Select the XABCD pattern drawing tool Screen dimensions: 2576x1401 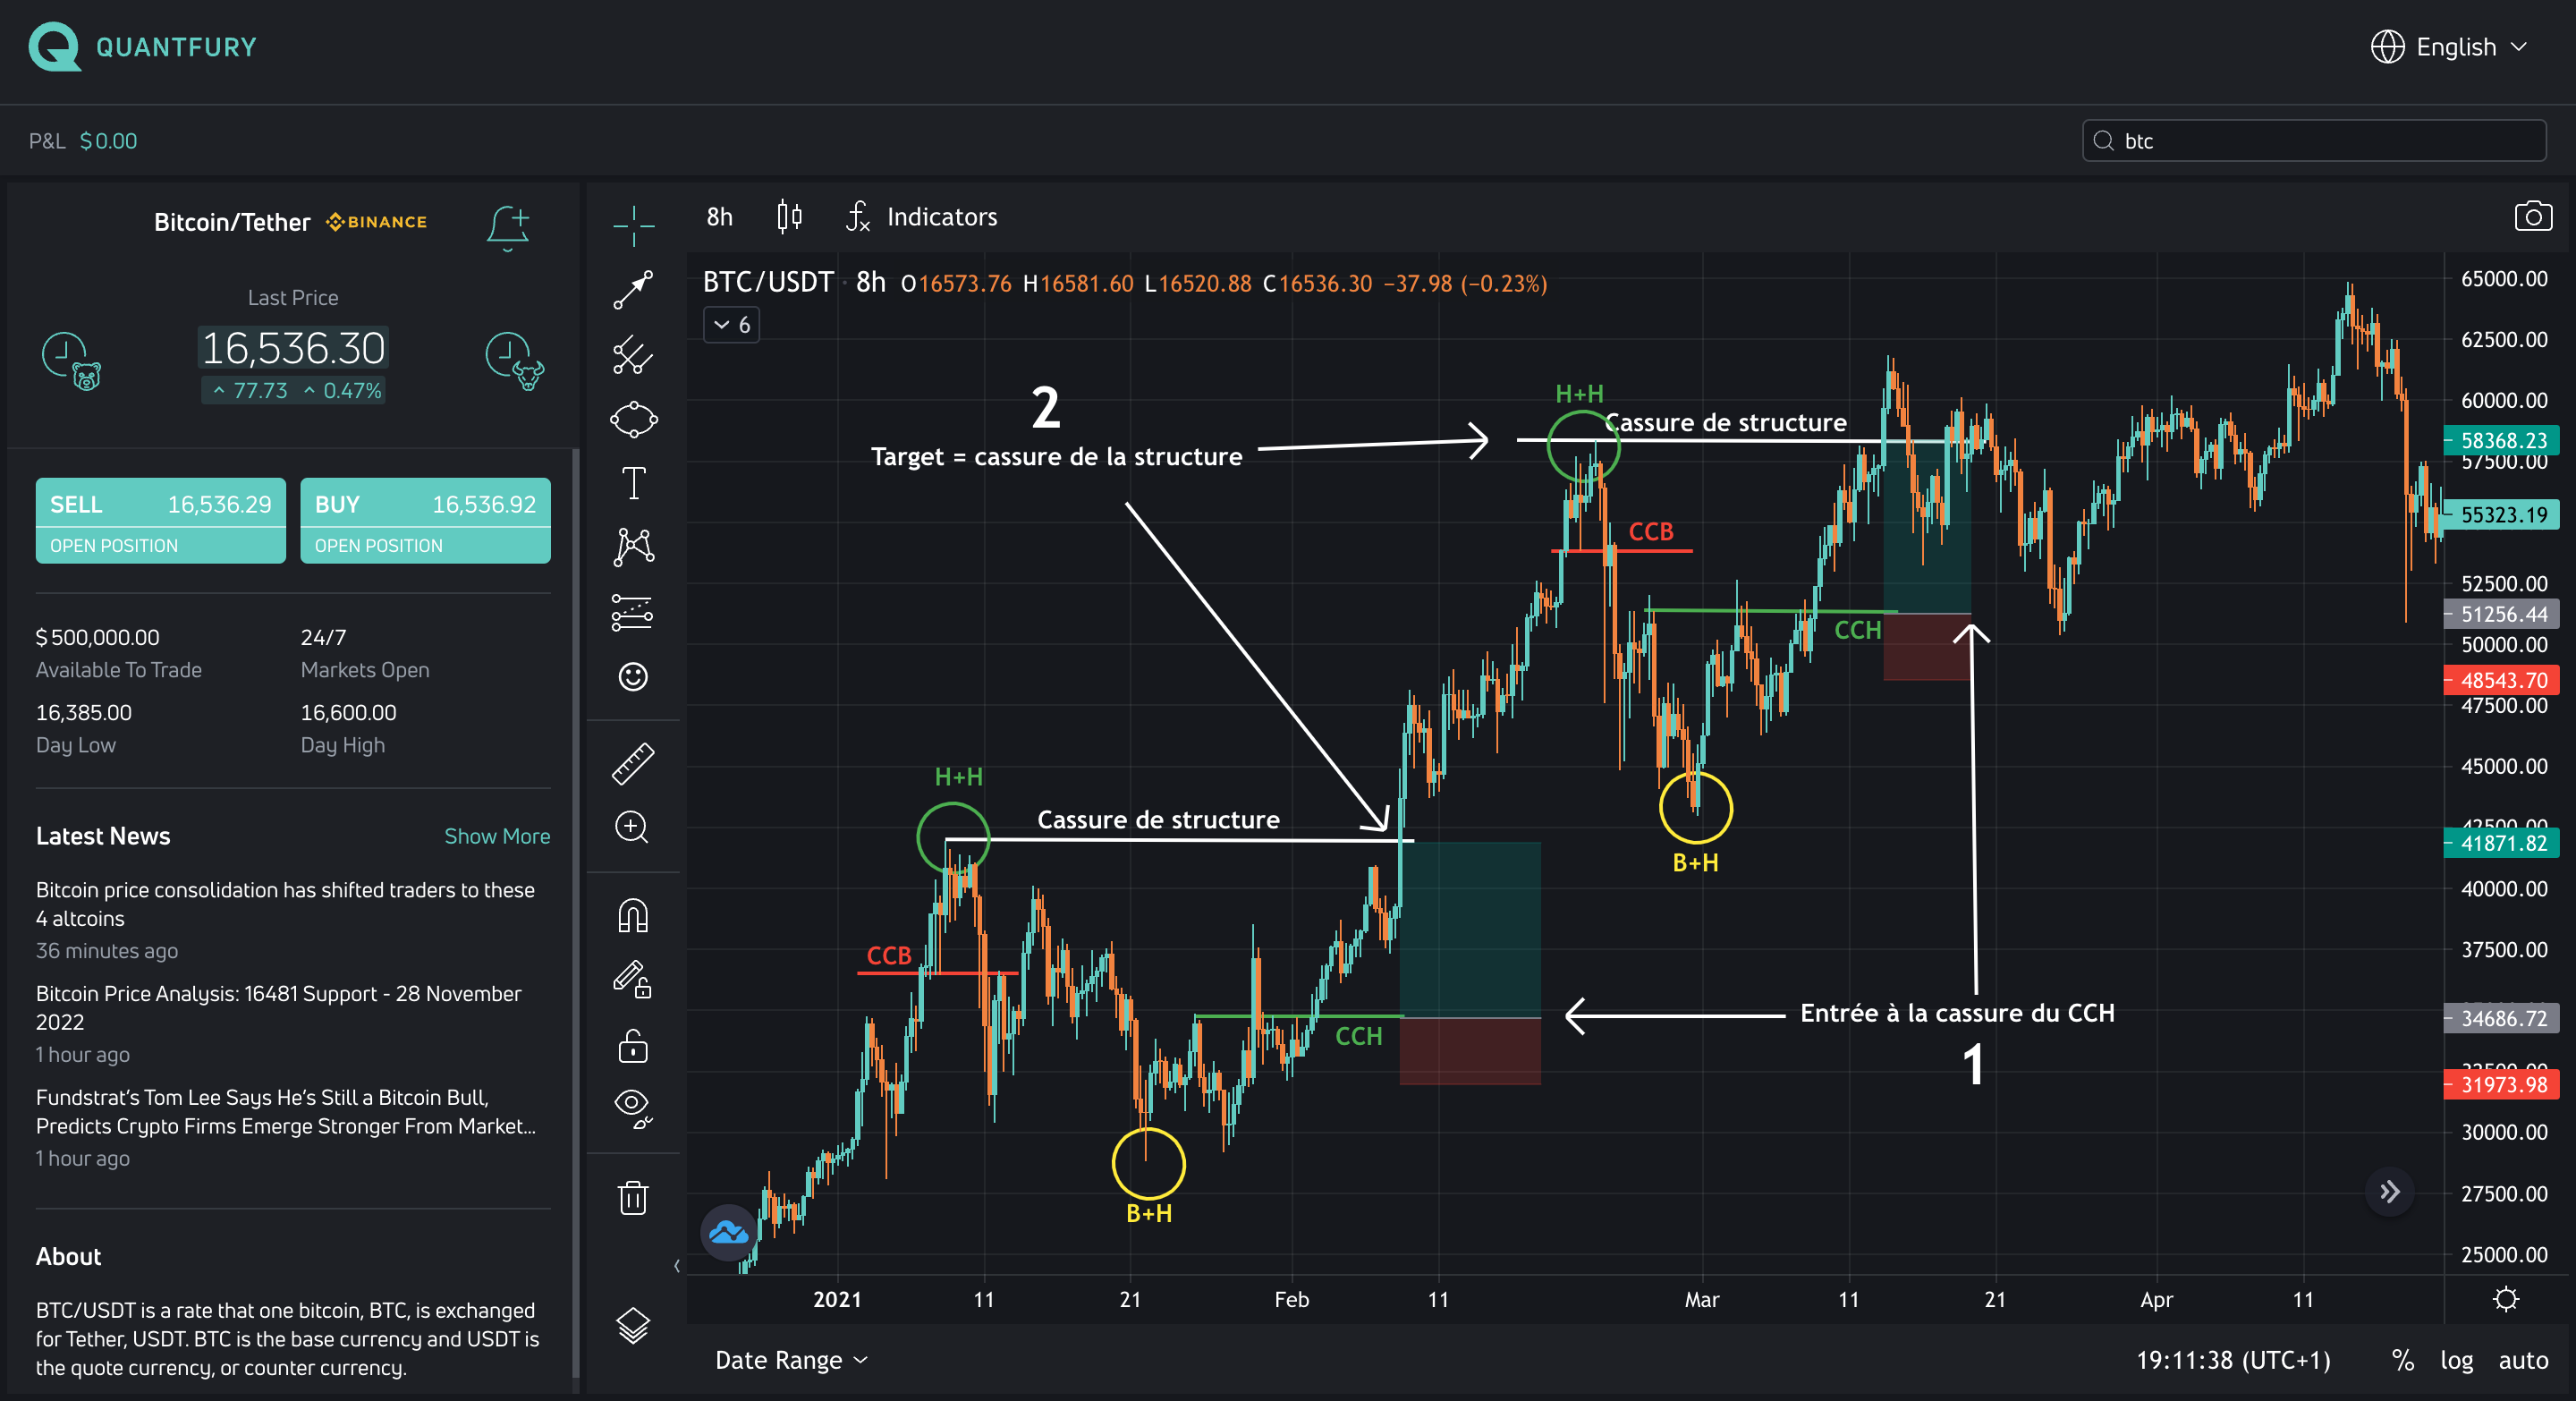point(633,547)
